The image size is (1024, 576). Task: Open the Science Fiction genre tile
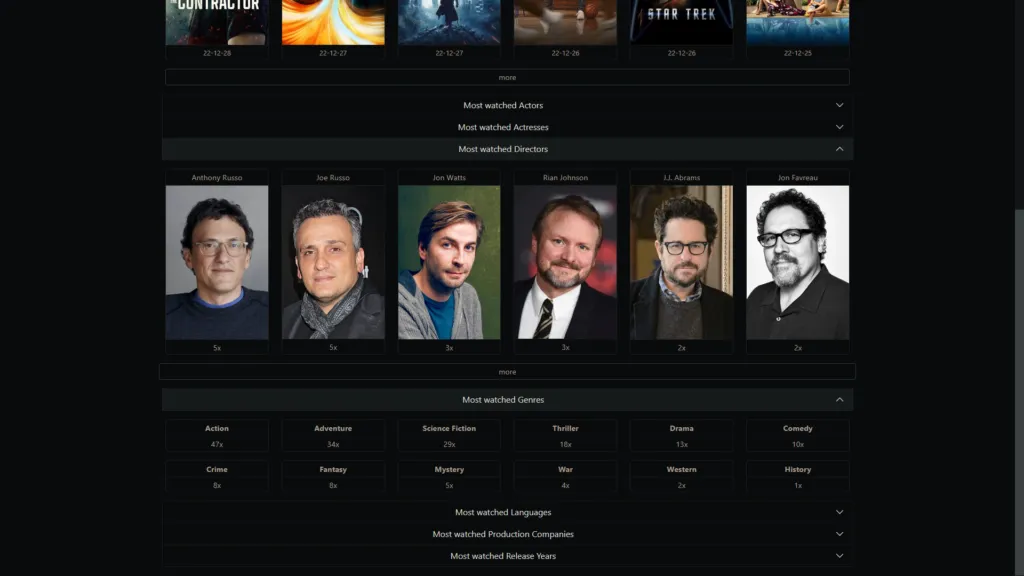[x=449, y=435]
